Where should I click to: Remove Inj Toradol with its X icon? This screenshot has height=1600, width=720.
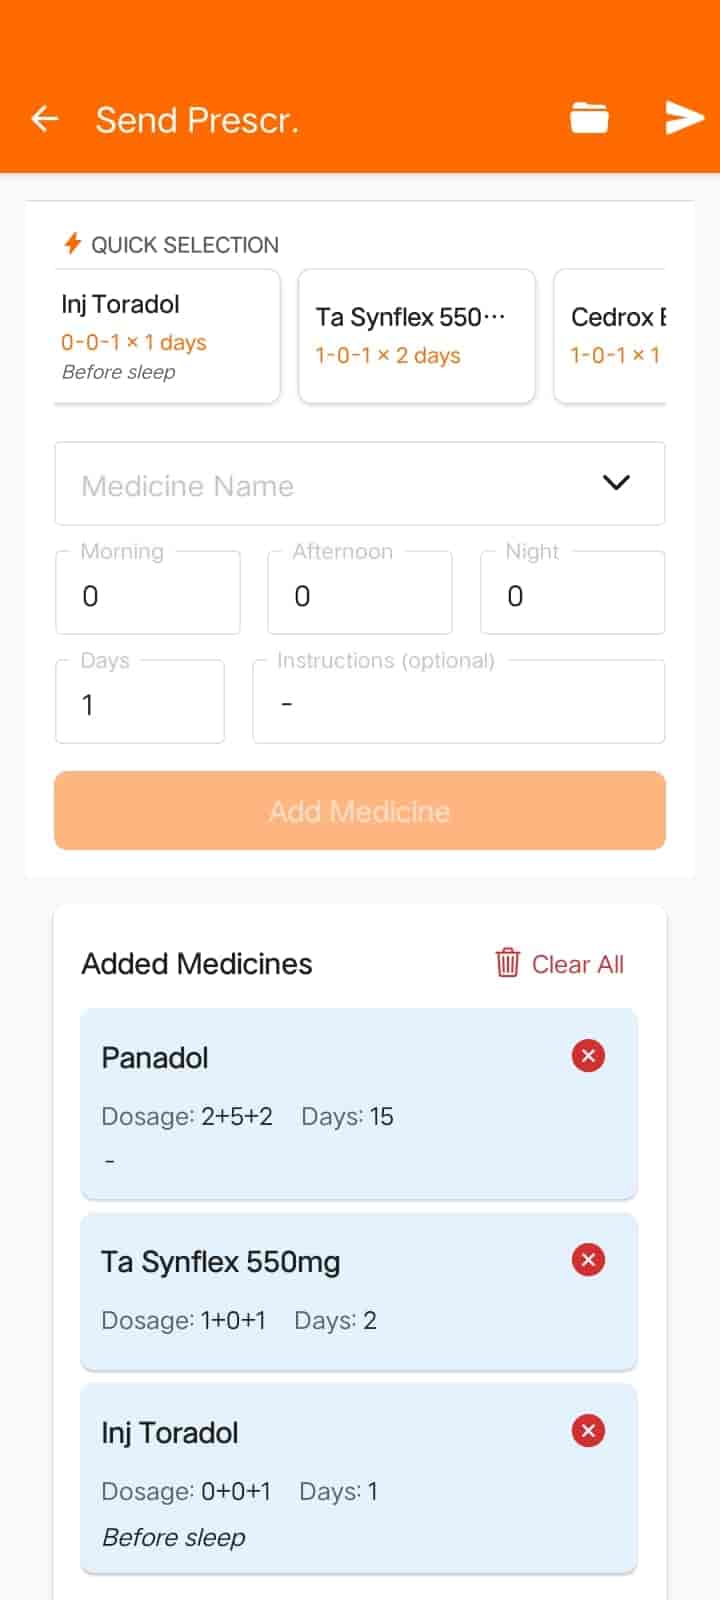click(x=587, y=1431)
